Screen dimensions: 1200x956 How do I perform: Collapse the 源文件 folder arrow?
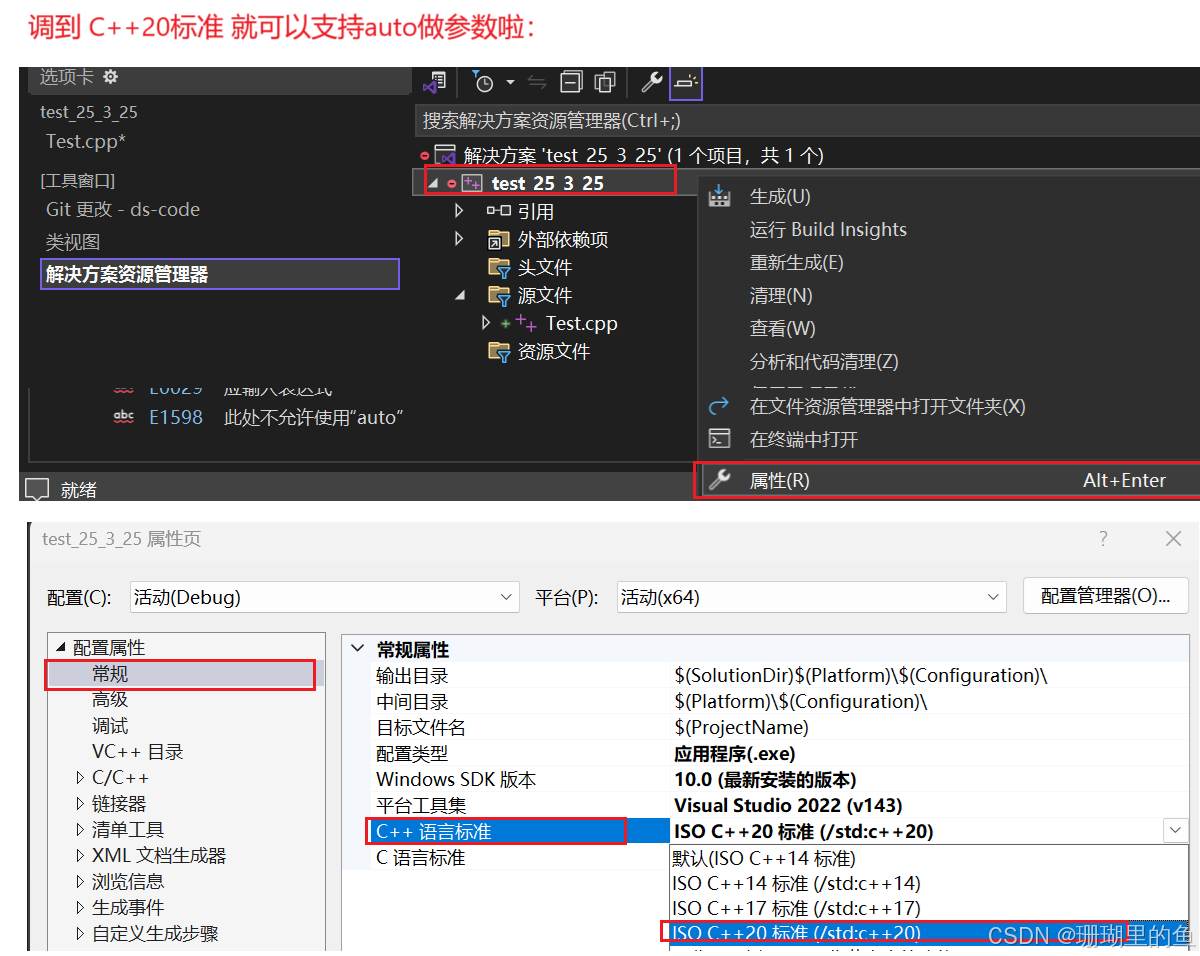(460, 295)
